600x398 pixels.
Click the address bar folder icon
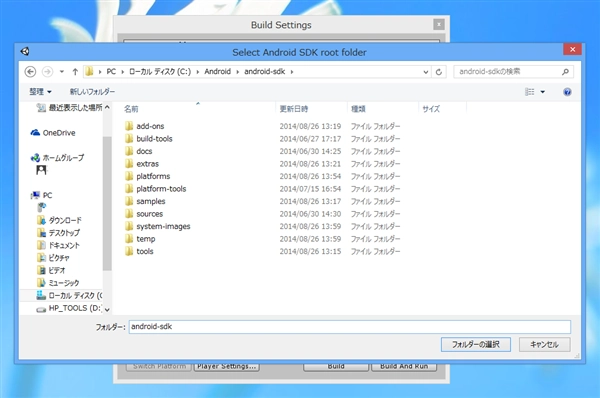coord(89,71)
